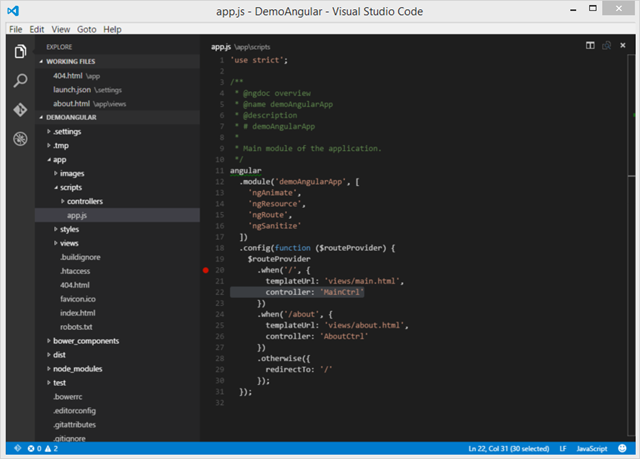Click the 'MainCtrl' string on line 22
The image size is (640, 459).
pyautogui.click(x=342, y=292)
